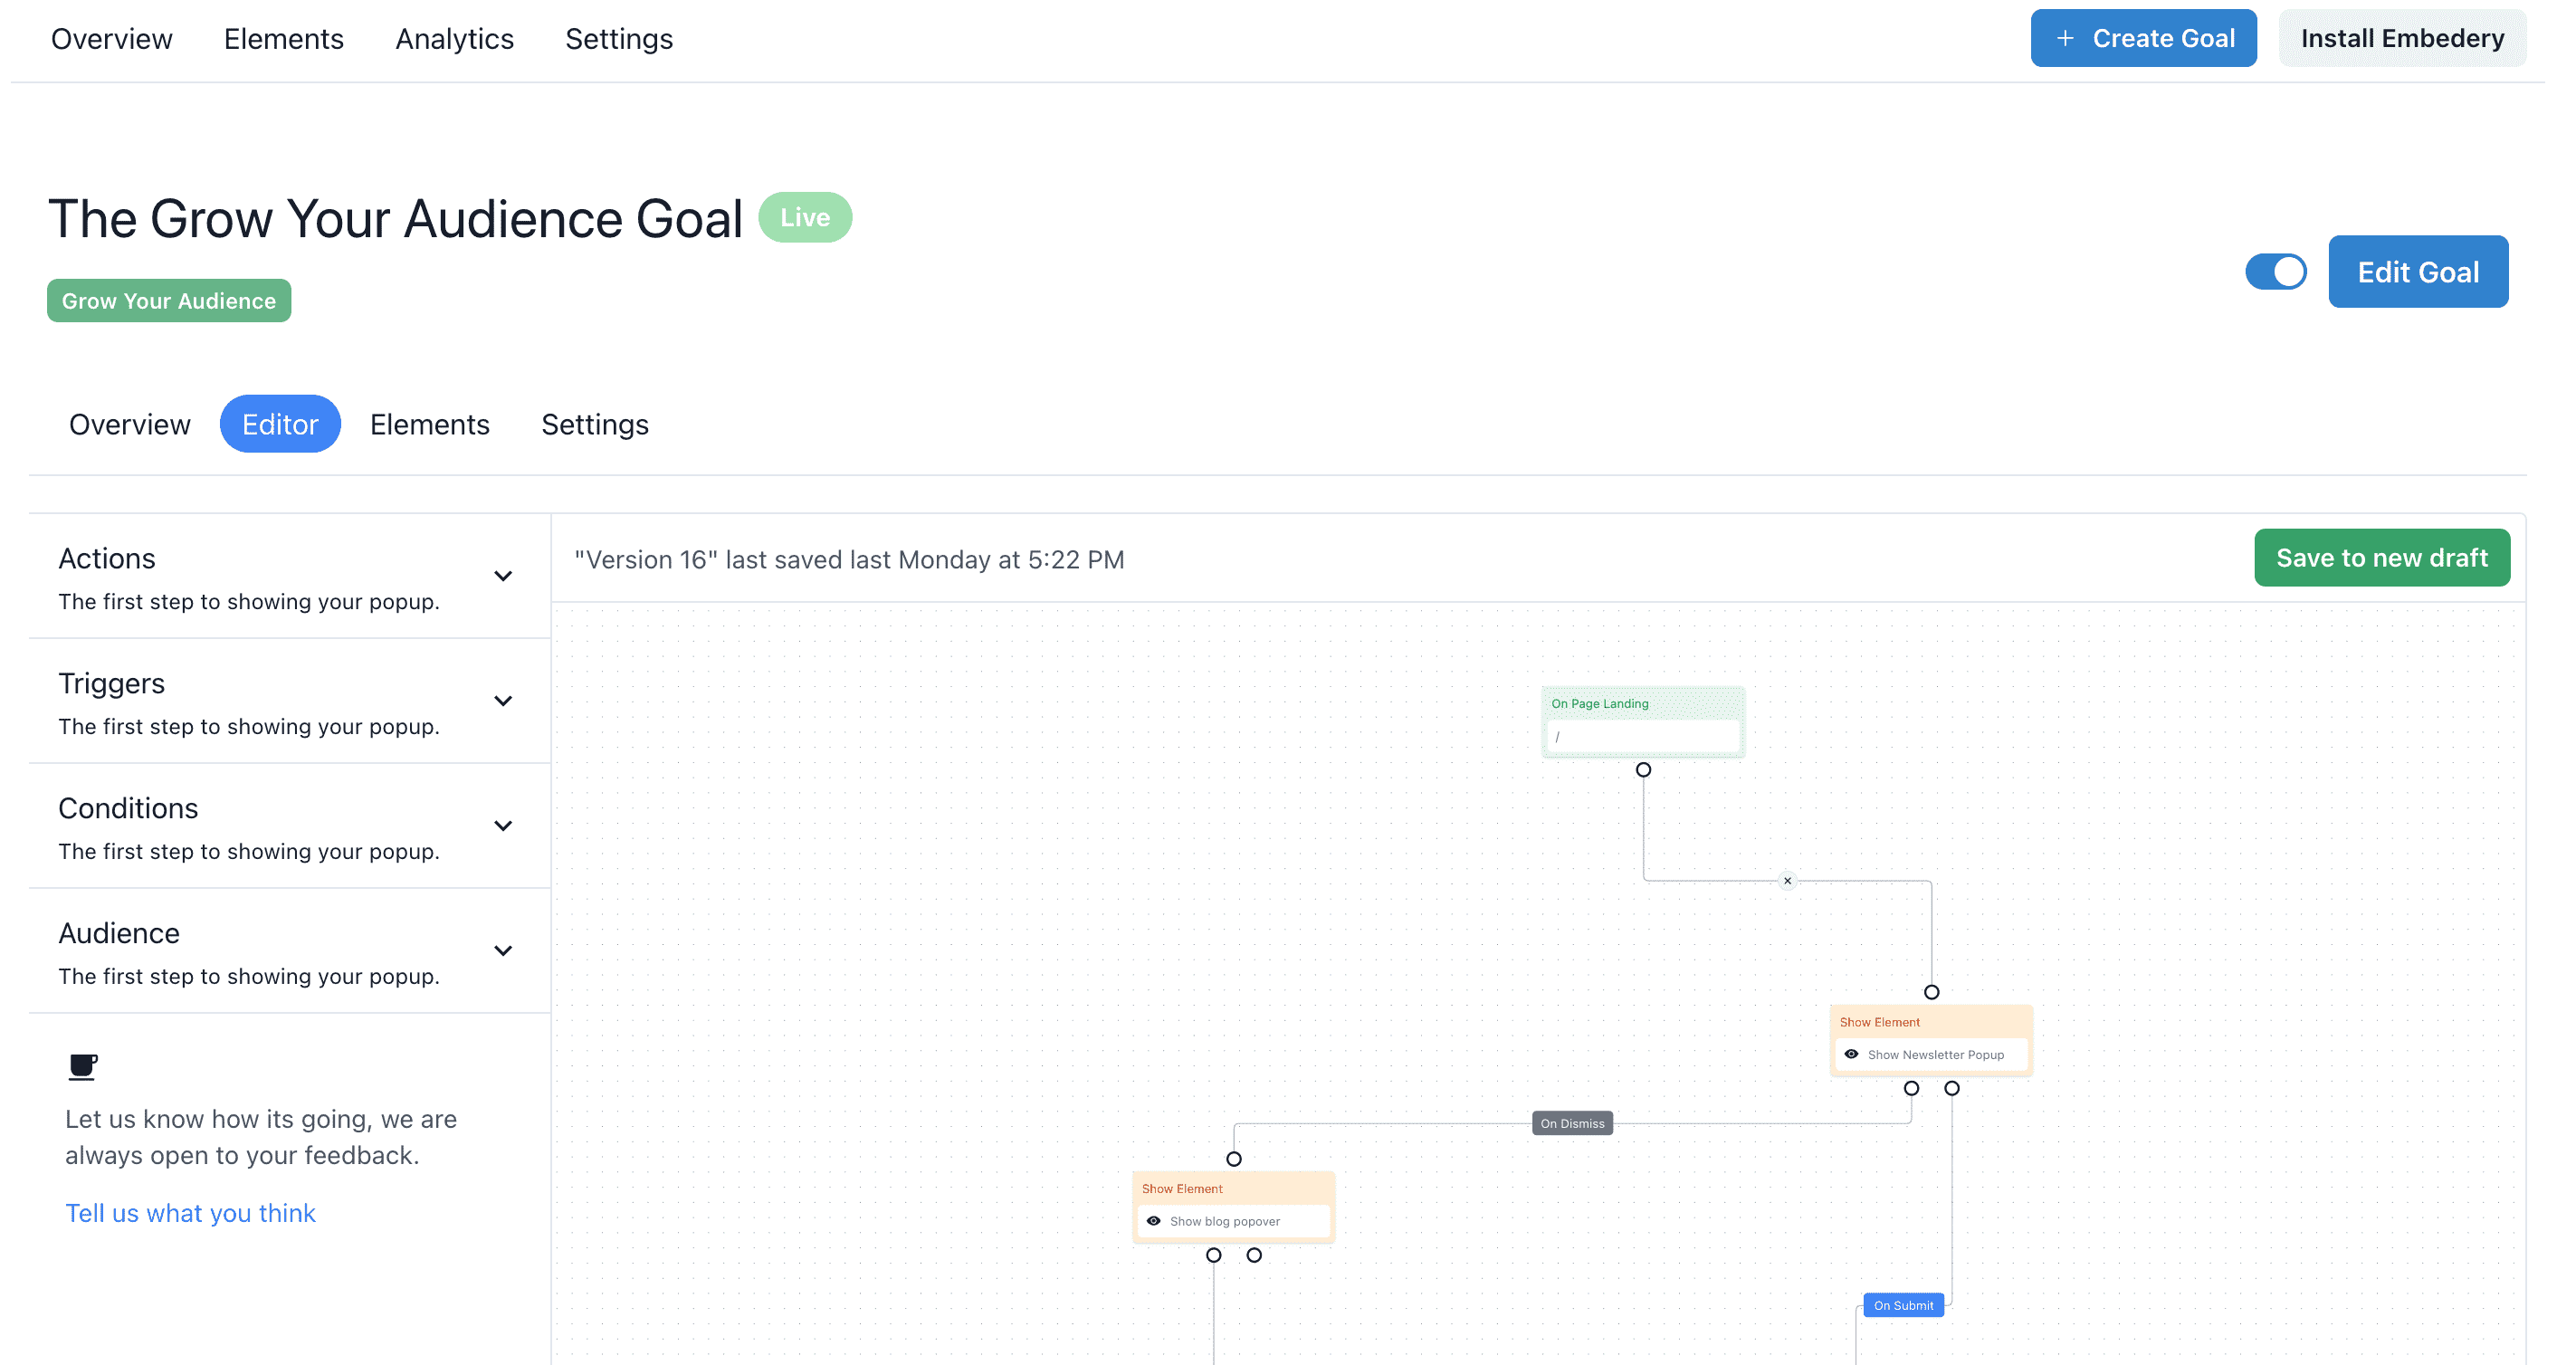The width and height of the screenshot is (2576, 1365).
Task: Toggle the Editor view on
Action: 280,425
